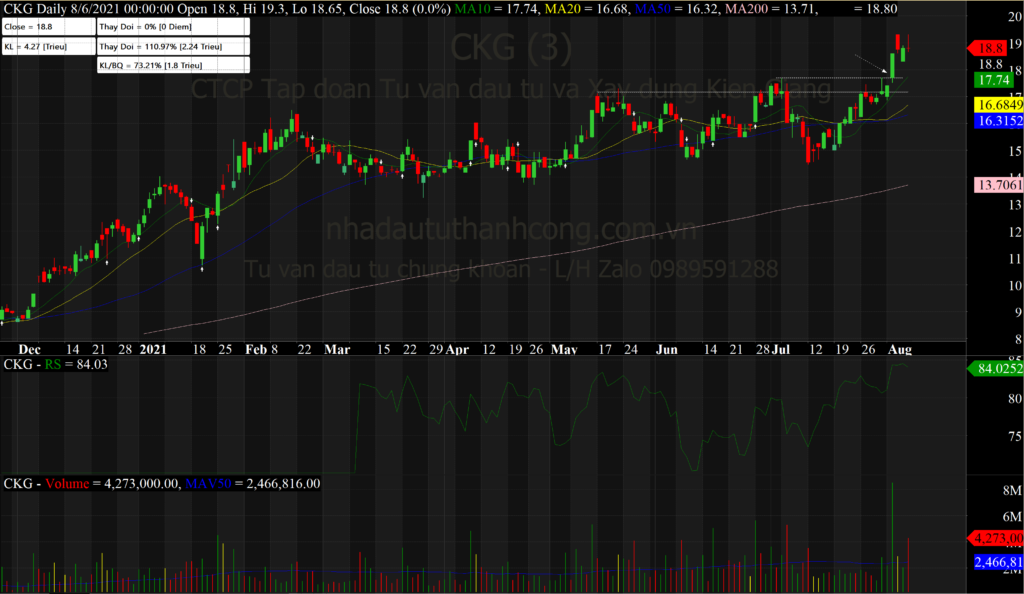
Task: Click the 'Mar' label on the date axis
Action: 337,349
